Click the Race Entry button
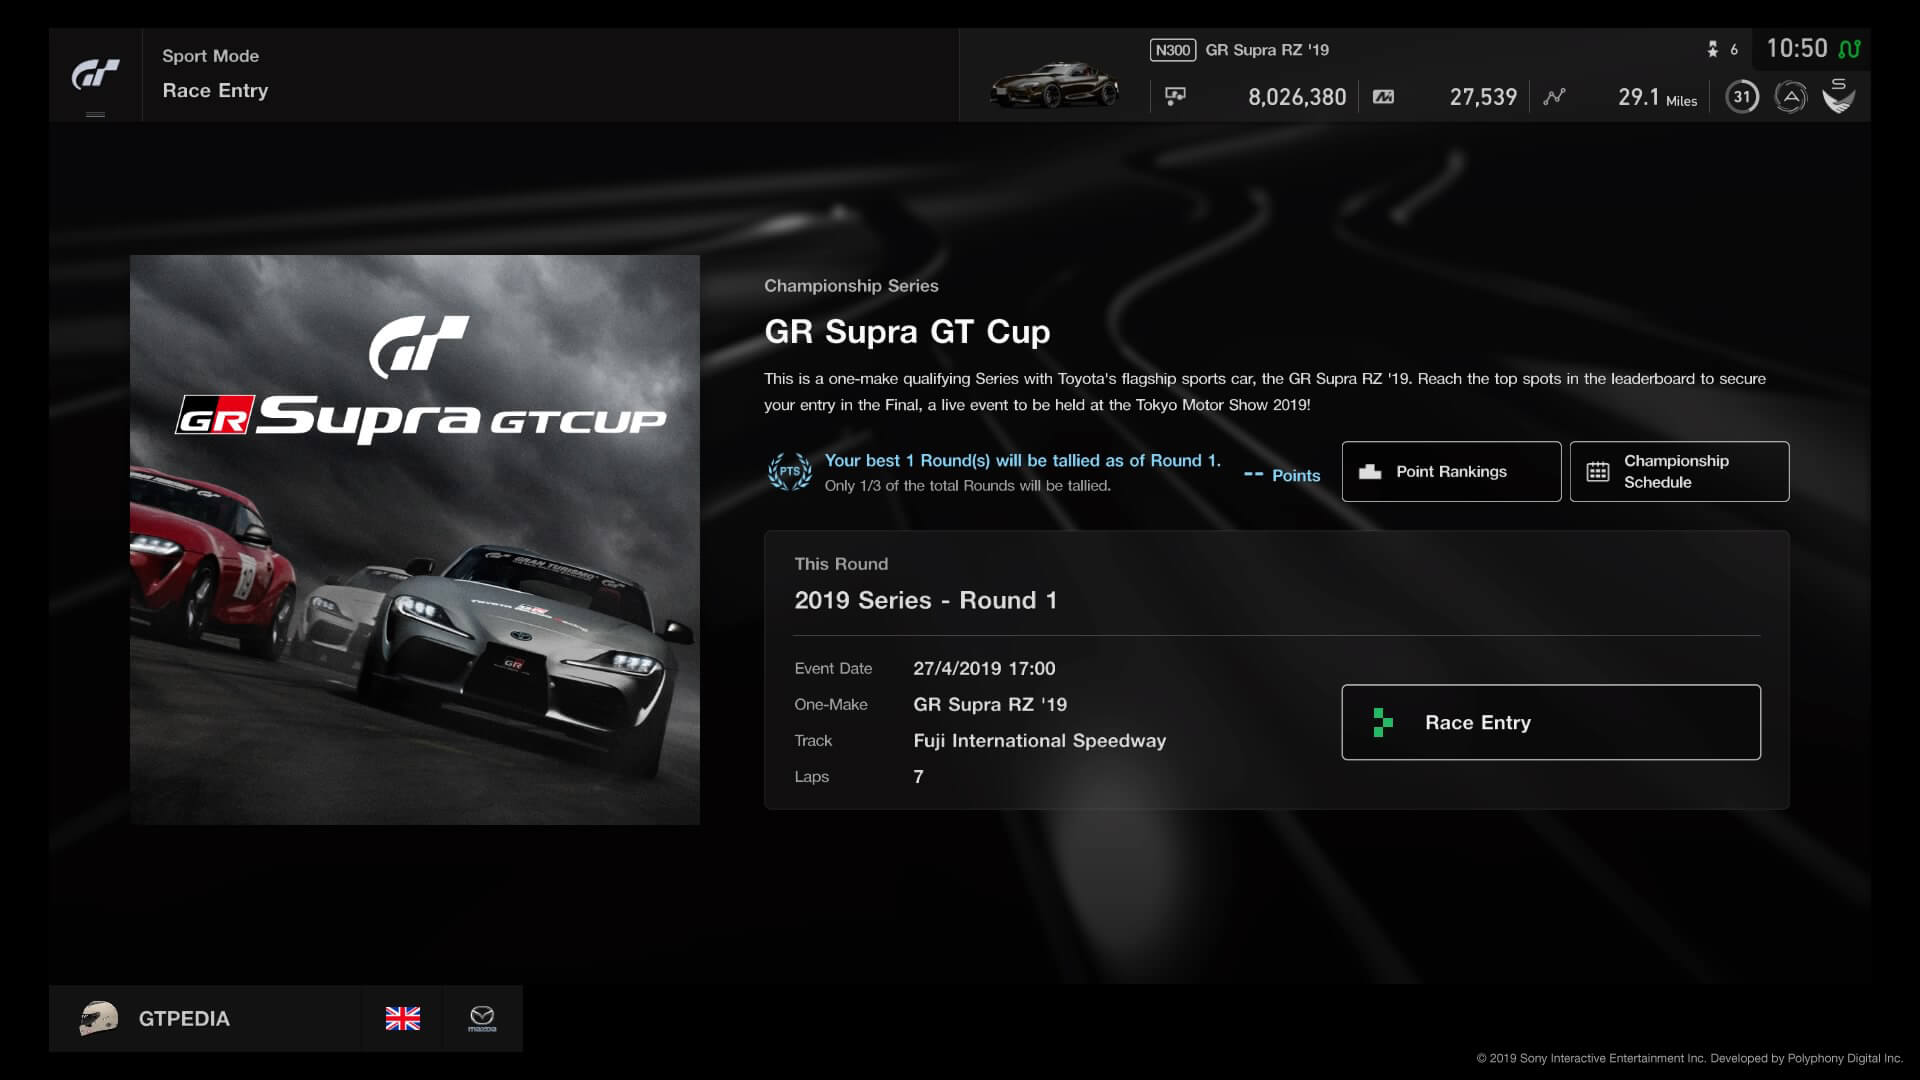The image size is (1920, 1080). (x=1551, y=722)
